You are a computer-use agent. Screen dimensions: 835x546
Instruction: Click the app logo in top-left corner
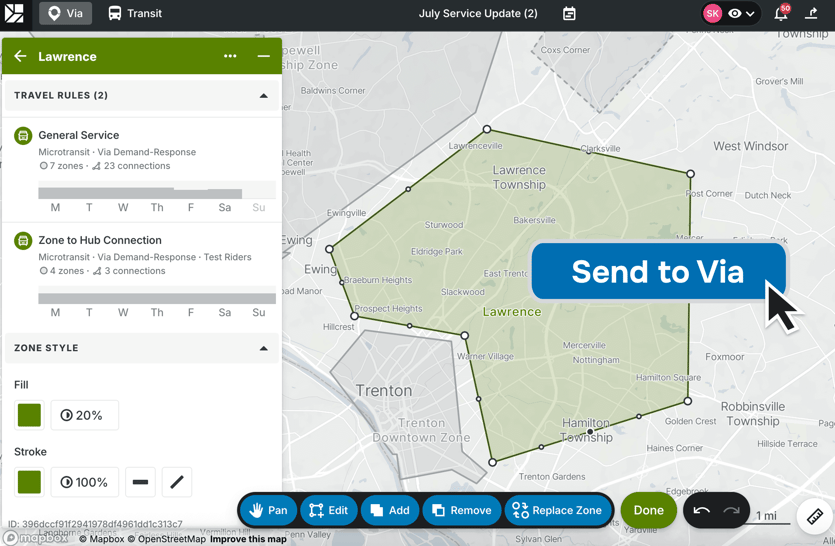tap(14, 13)
